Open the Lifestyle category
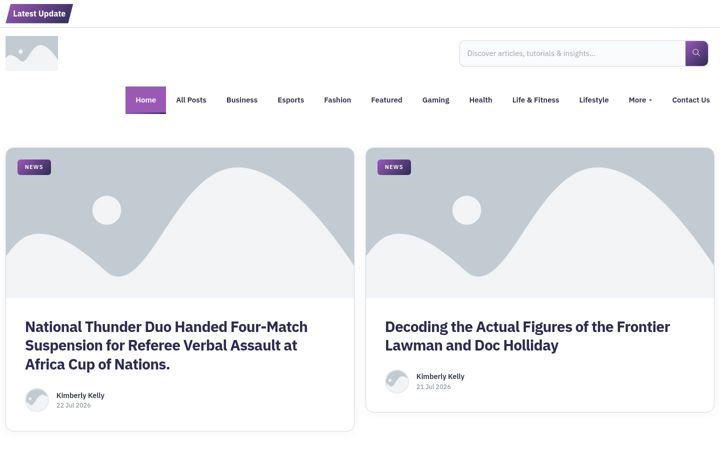720x450 pixels. click(594, 100)
